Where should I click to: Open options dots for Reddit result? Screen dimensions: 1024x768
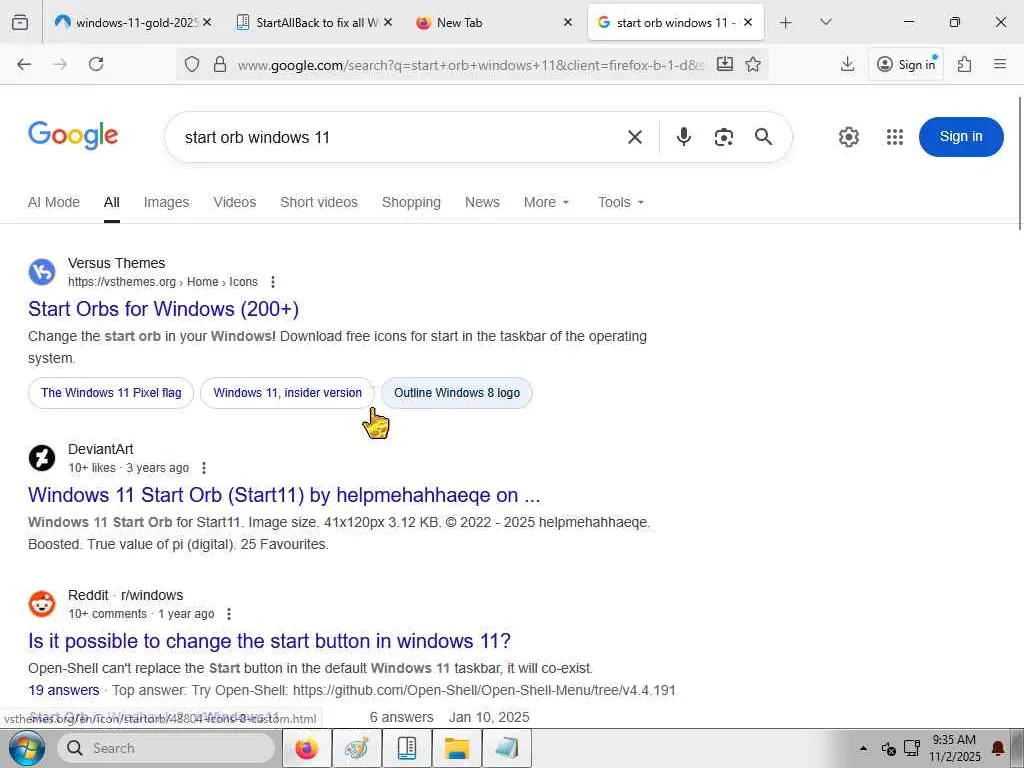click(229, 614)
